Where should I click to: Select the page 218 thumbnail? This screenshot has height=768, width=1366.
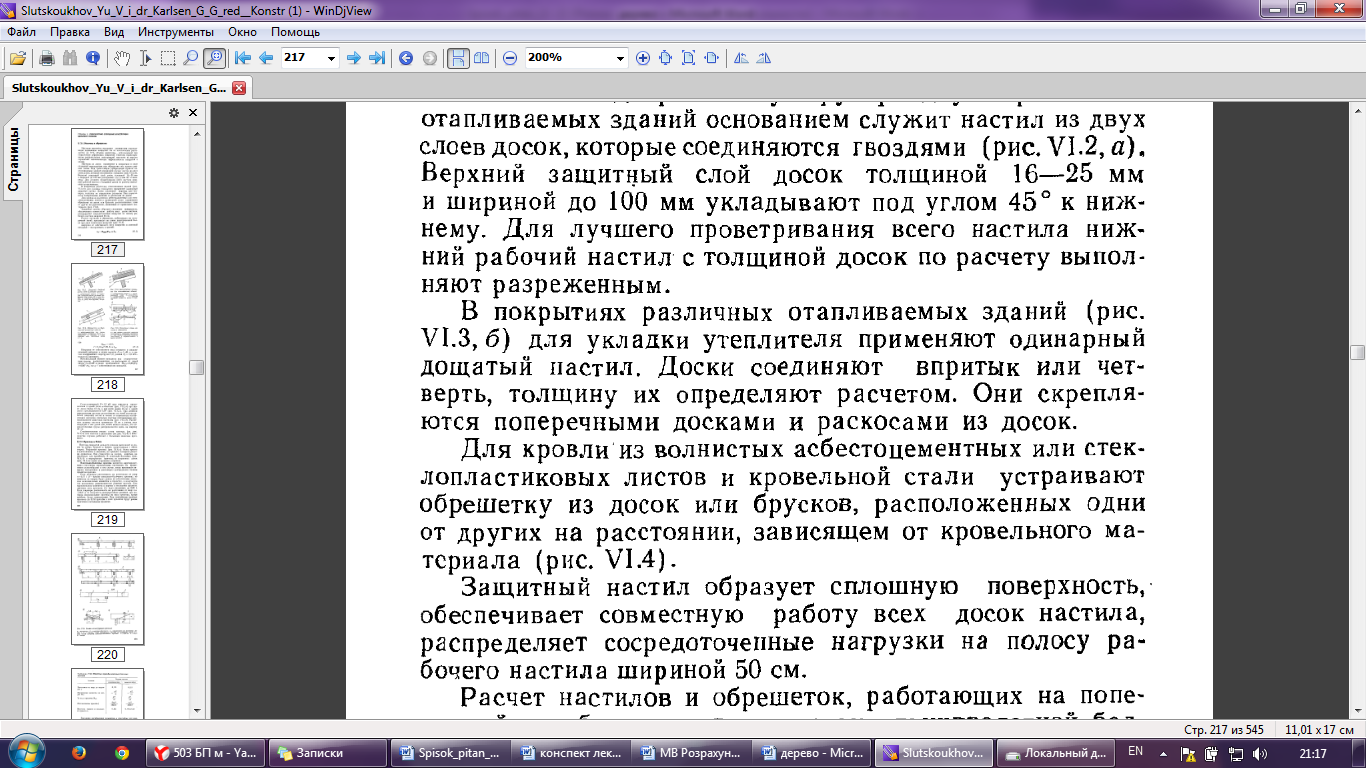point(106,319)
